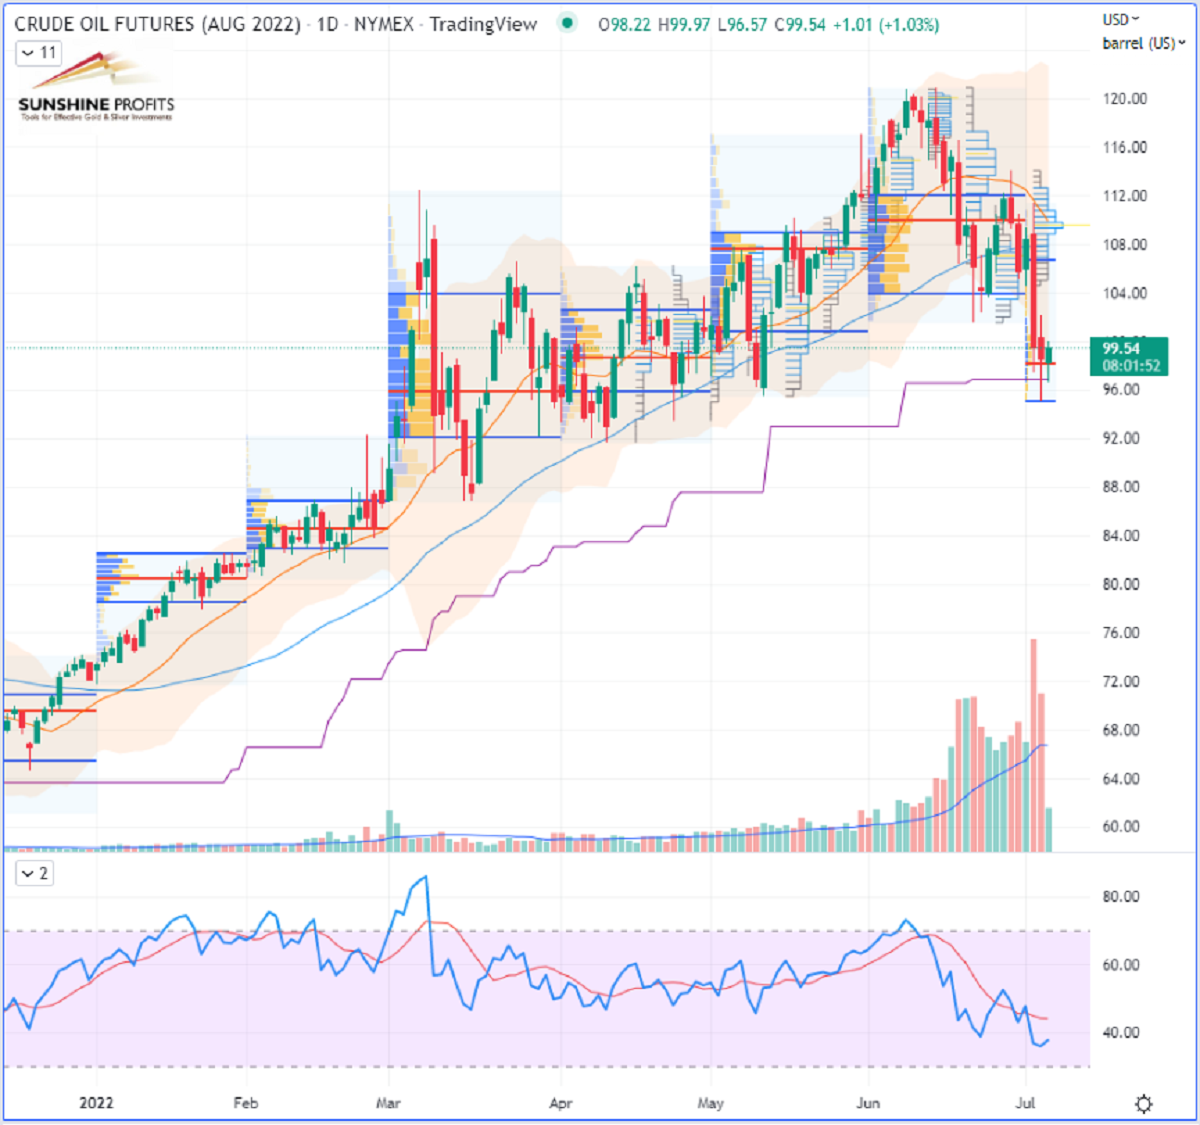
Task: Click the 120.00 price axis label
Action: [x=1125, y=99]
